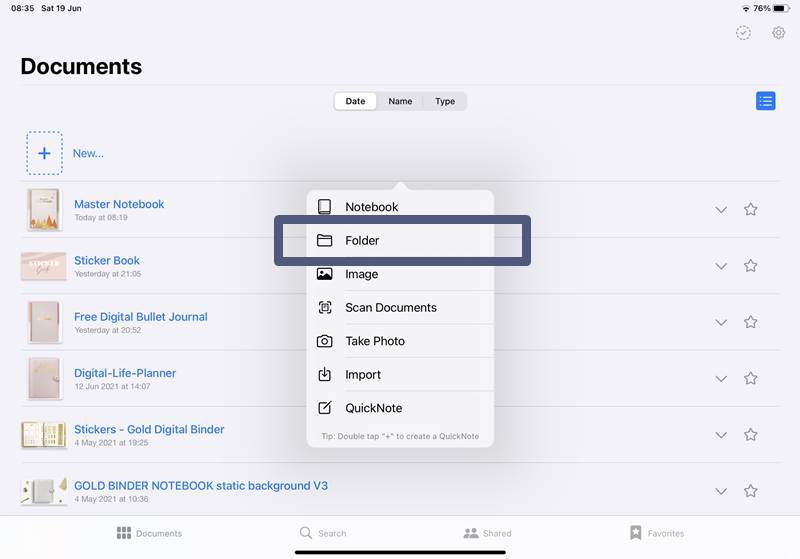
Task: Open chevron menu for Free Digital Bullet Journal
Action: point(720,322)
